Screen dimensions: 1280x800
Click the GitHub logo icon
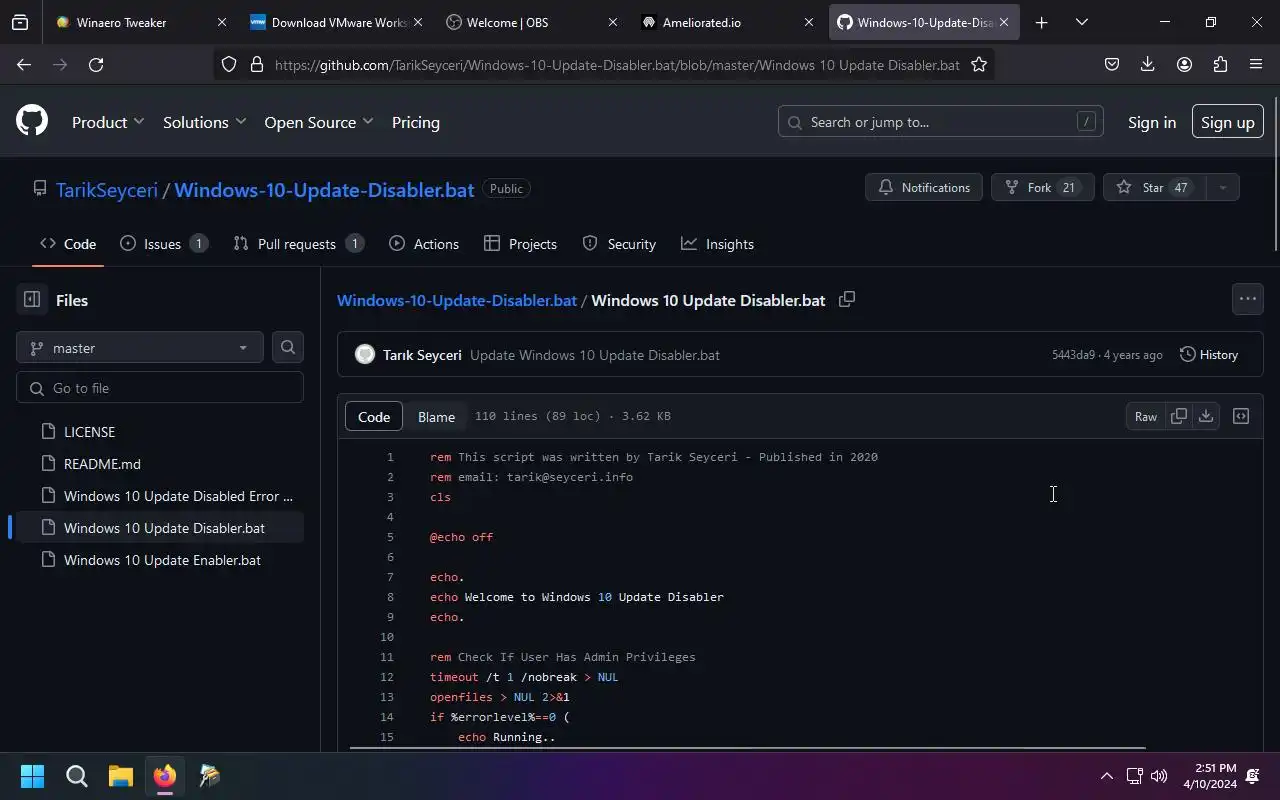click(x=32, y=122)
